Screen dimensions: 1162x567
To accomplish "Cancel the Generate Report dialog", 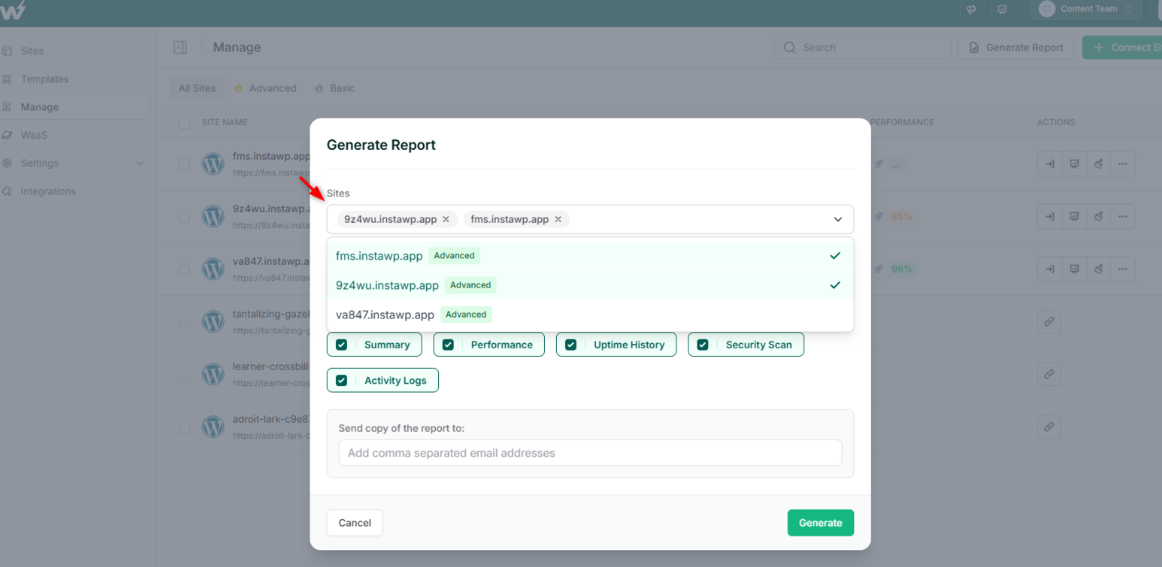I will [354, 523].
